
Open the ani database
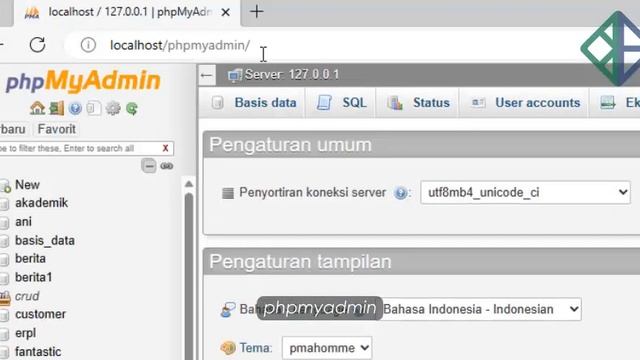pyautogui.click(x=23, y=222)
